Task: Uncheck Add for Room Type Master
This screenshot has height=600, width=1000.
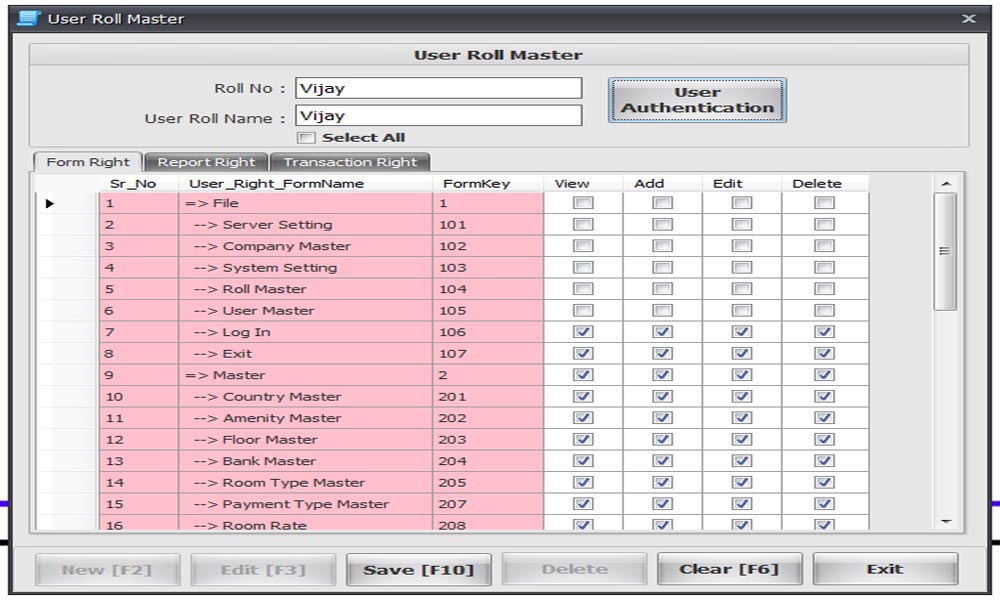Action: tap(662, 482)
